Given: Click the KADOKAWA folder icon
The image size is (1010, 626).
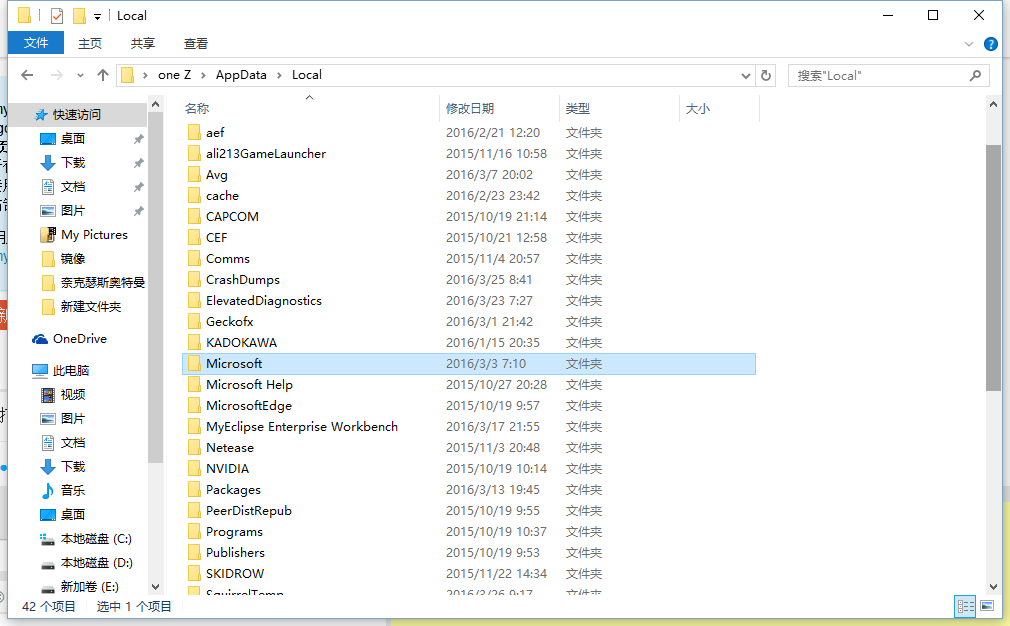Looking at the screenshot, I should [x=194, y=343].
